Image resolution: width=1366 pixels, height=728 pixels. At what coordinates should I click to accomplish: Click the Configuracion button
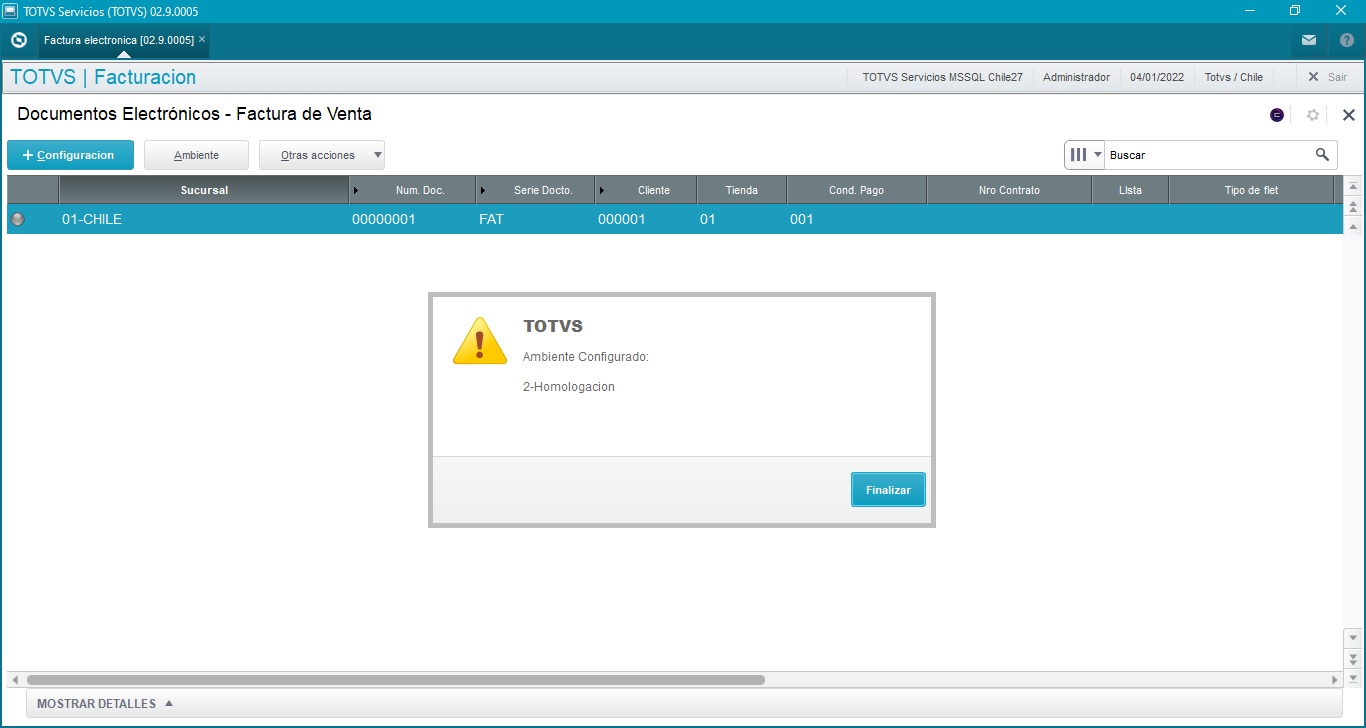click(x=70, y=155)
